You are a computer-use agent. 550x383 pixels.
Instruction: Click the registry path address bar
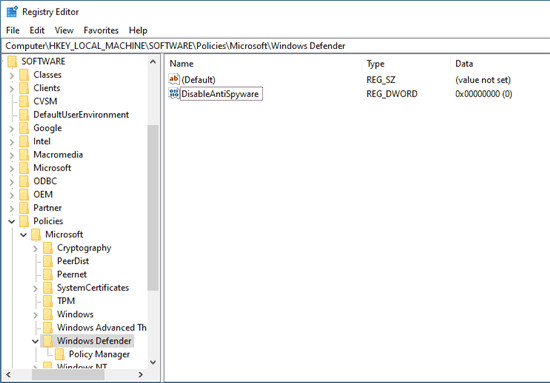click(275, 46)
